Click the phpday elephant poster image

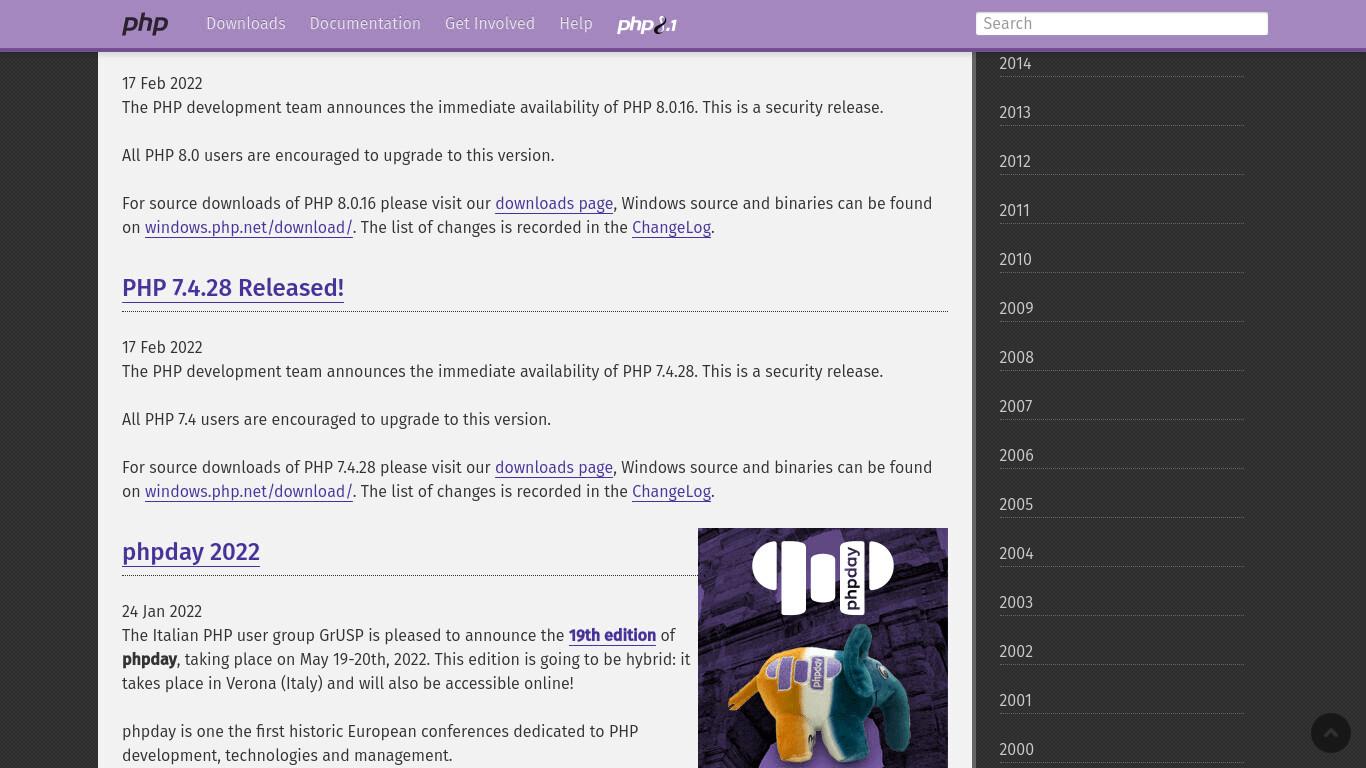[x=823, y=648]
